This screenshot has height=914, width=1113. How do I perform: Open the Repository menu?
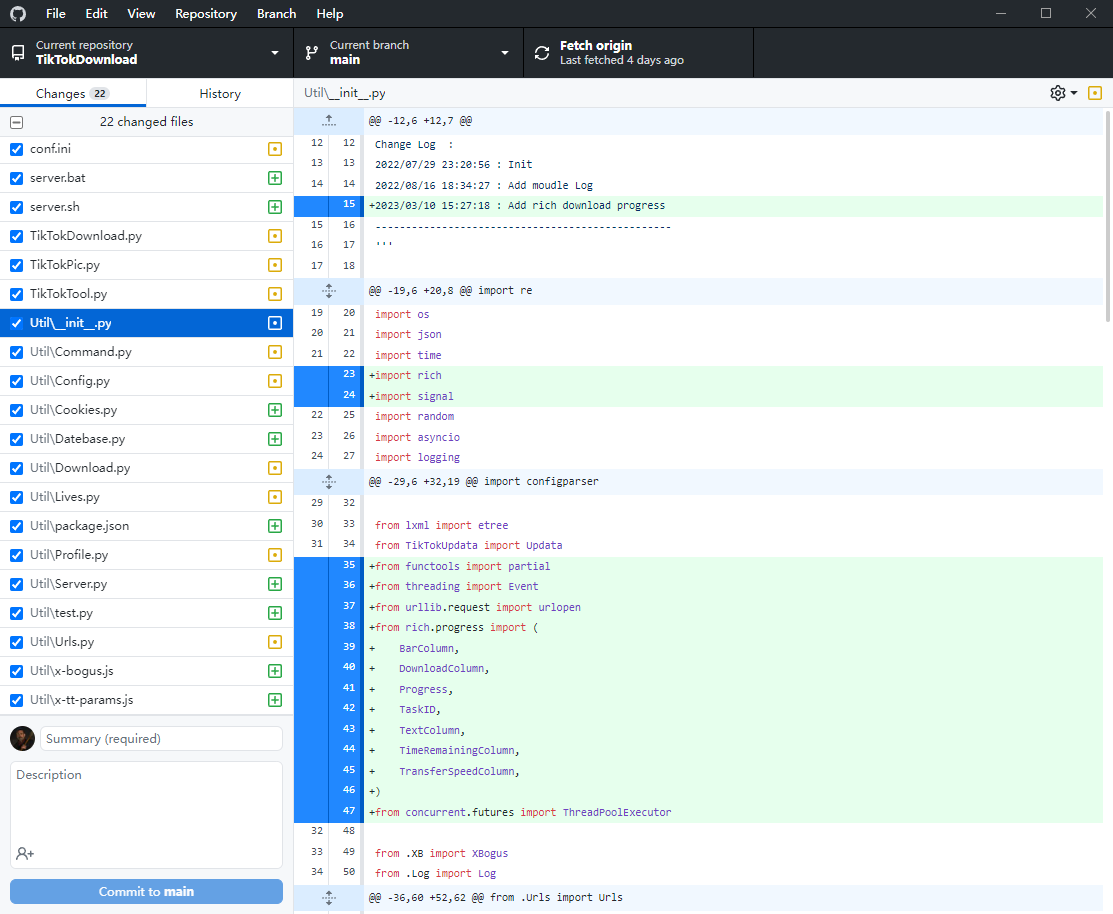(205, 13)
